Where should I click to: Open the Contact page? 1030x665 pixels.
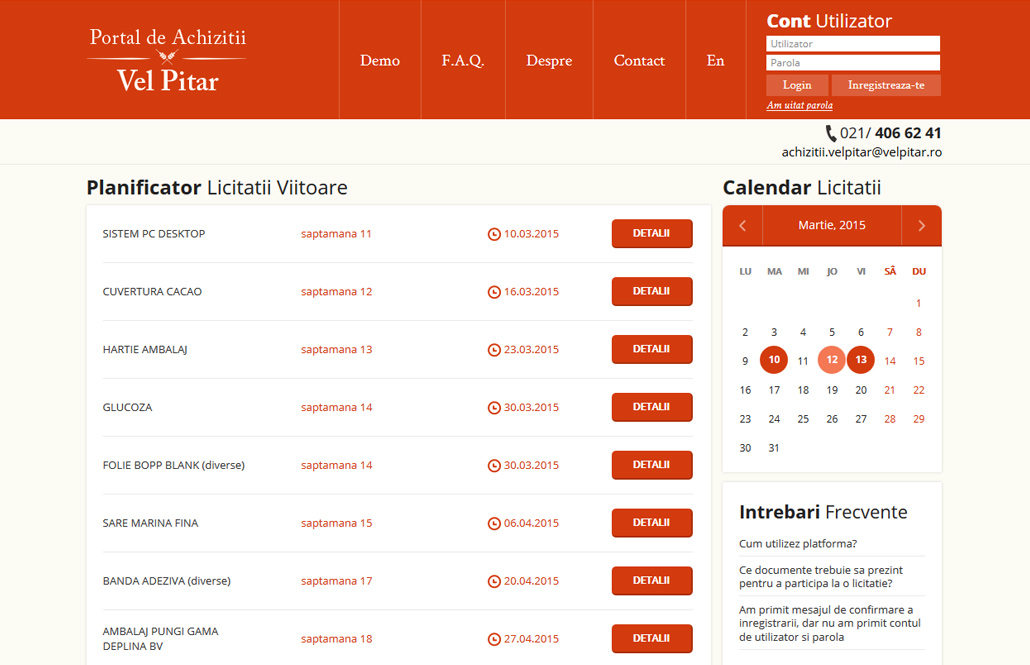pyautogui.click(x=639, y=60)
